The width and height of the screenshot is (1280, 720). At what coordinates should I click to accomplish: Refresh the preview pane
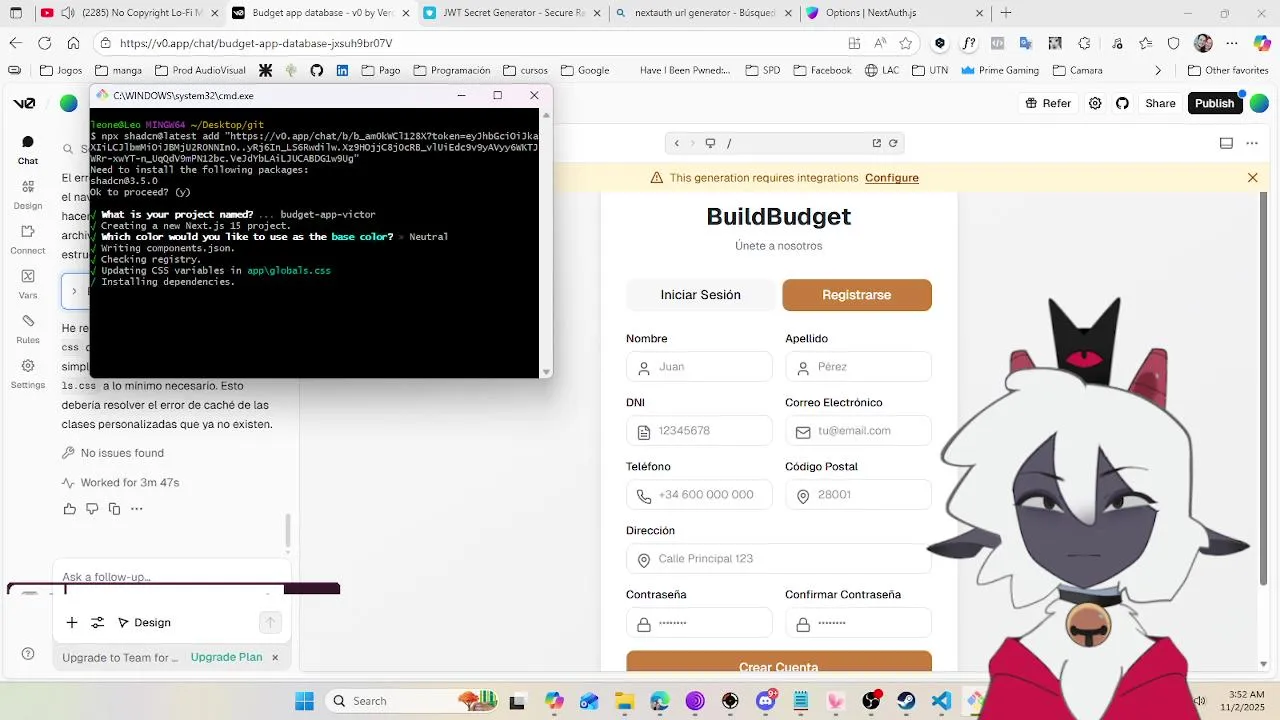pyautogui.click(x=893, y=143)
